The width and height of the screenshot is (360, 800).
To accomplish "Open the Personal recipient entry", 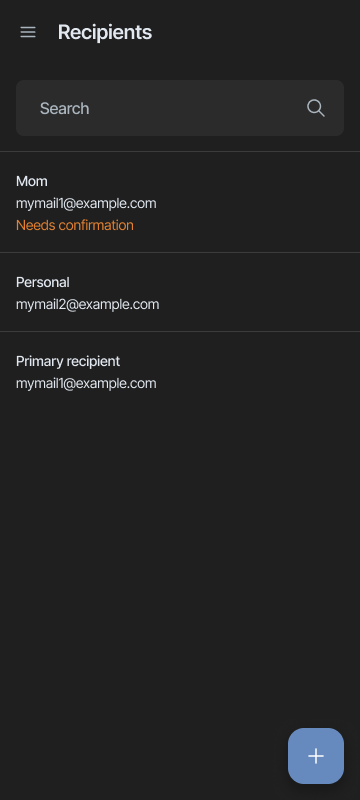I will [x=180, y=292].
